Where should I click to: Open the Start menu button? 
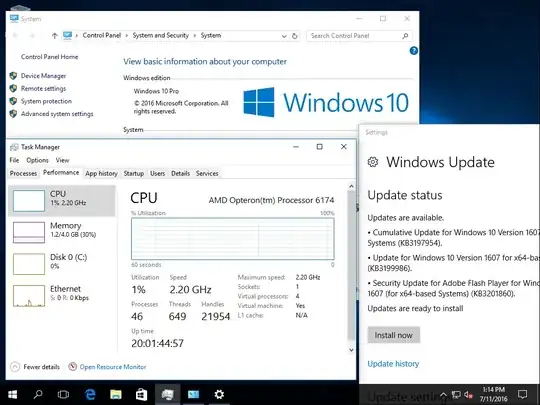(x=12, y=394)
